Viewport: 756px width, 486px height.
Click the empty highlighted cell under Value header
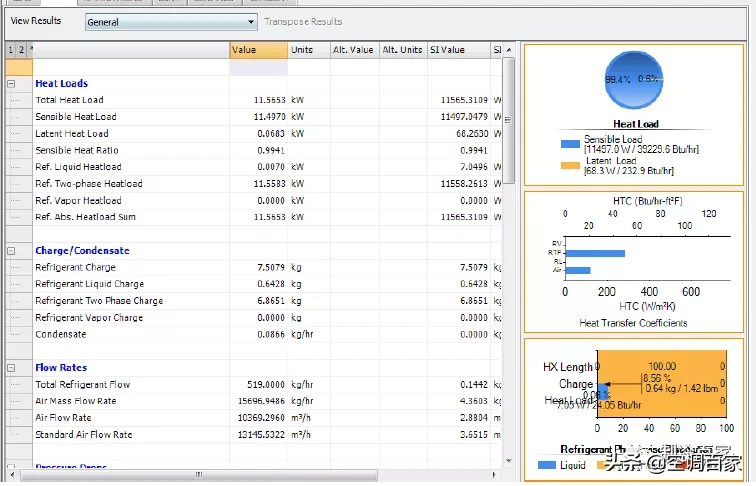click(258, 67)
